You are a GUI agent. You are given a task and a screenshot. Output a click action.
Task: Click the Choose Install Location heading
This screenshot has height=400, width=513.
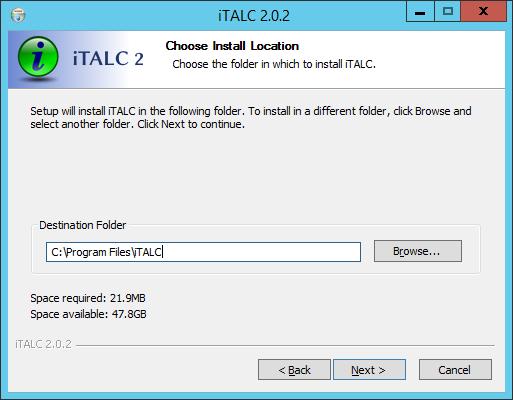tap(232, 46)
